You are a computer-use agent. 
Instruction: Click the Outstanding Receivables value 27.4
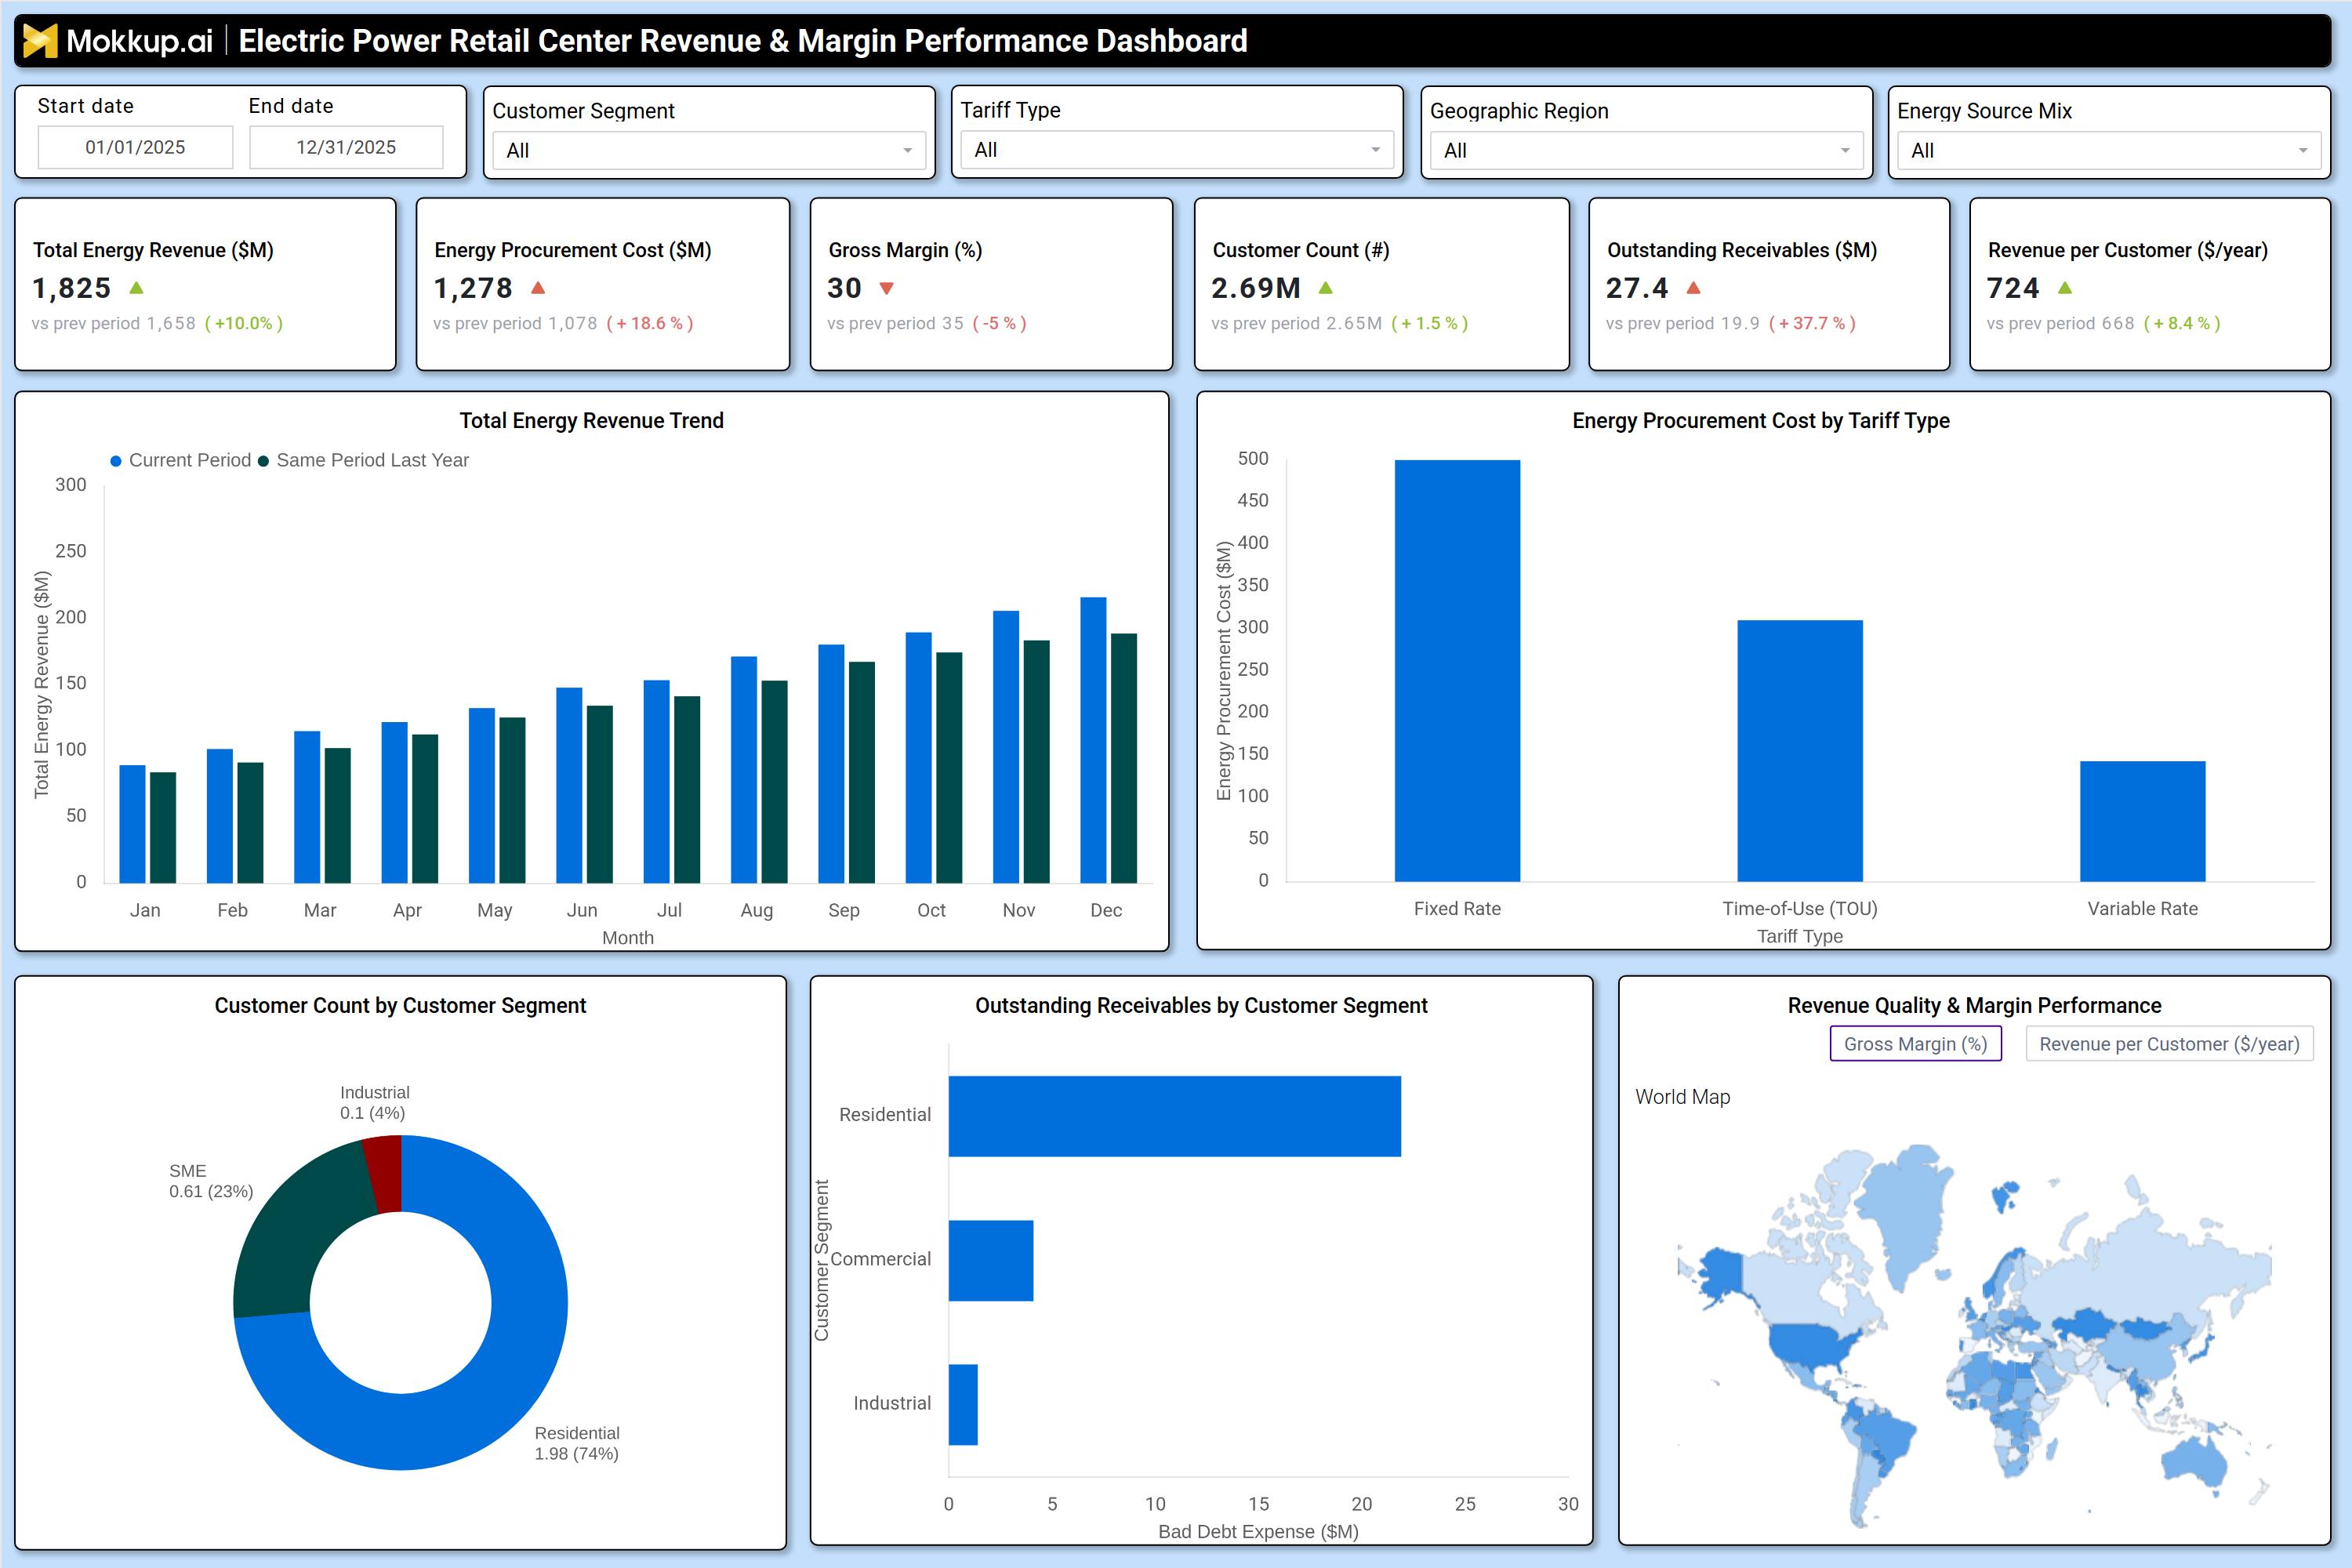pyautogui.click(x=1637, y=288)
